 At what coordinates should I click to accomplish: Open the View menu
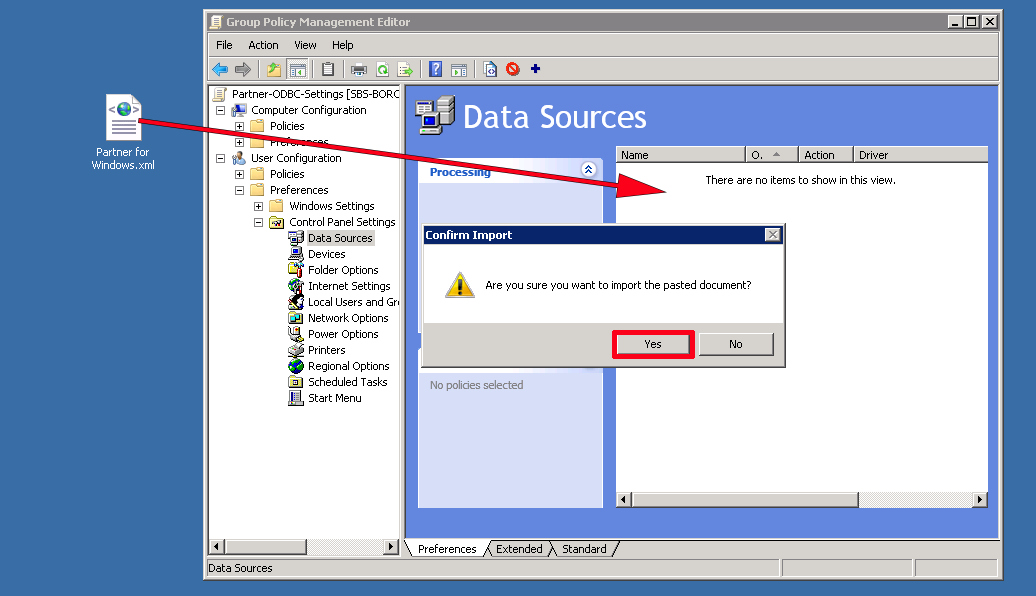point(305,45)
